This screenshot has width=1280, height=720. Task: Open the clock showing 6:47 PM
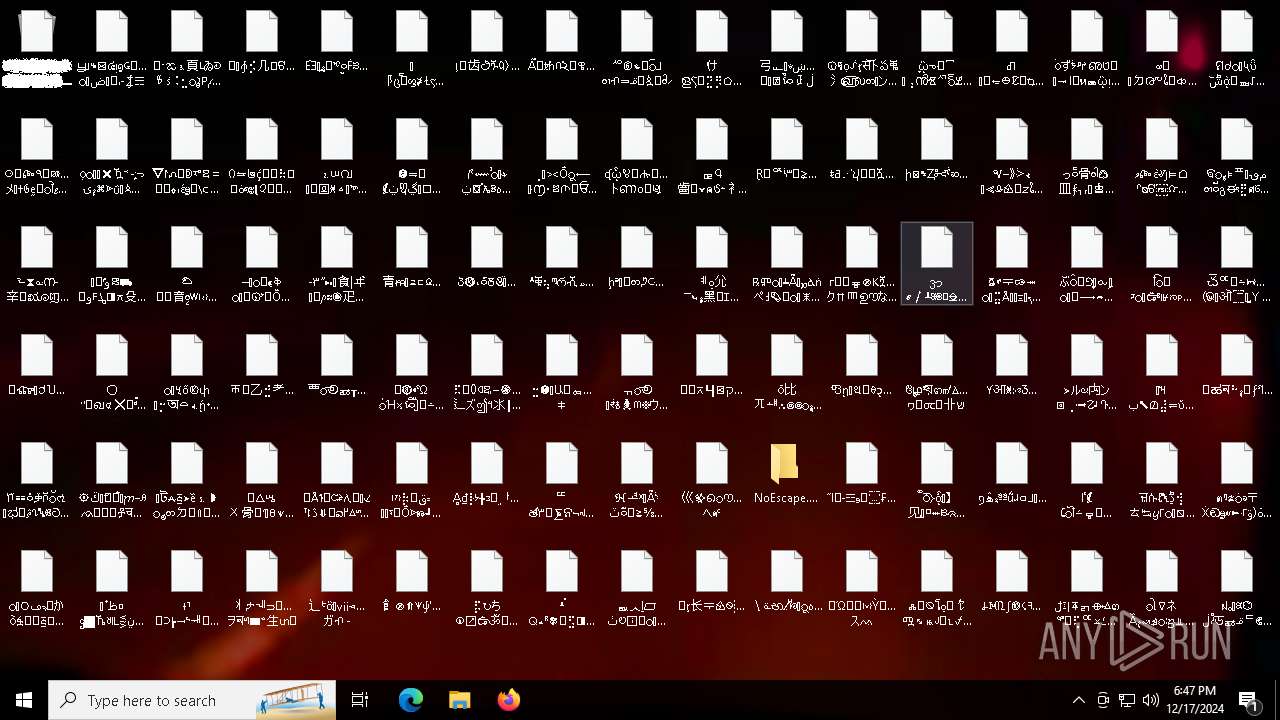1194,700
